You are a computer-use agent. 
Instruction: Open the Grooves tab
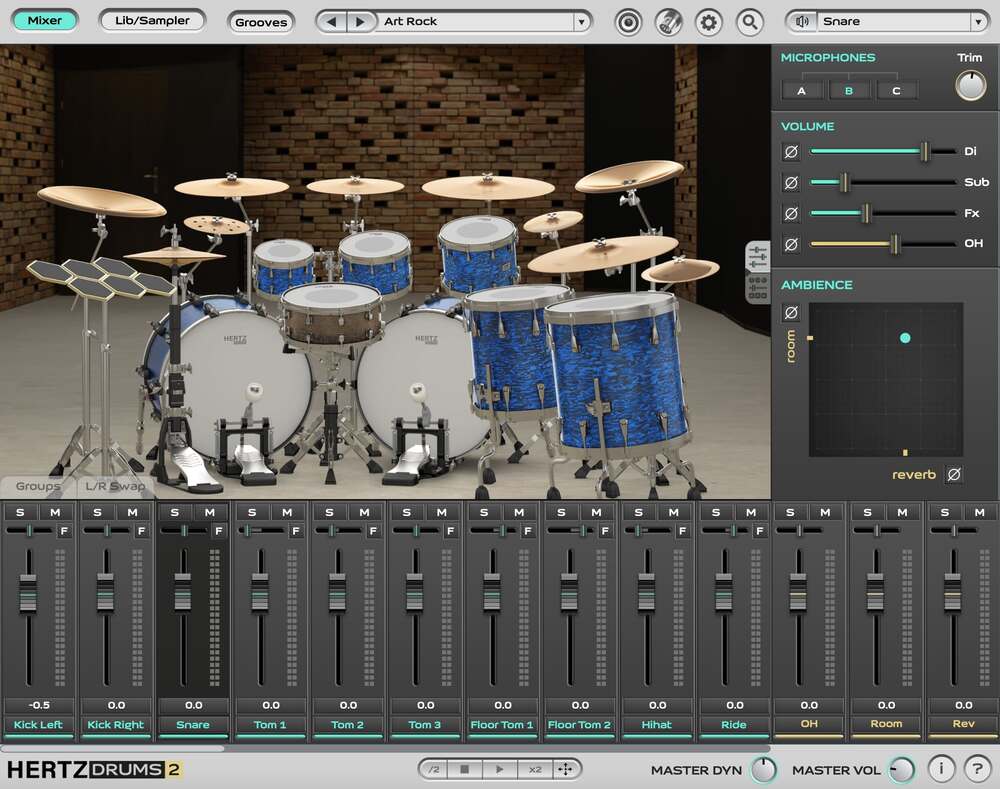[x=261, y=22]
